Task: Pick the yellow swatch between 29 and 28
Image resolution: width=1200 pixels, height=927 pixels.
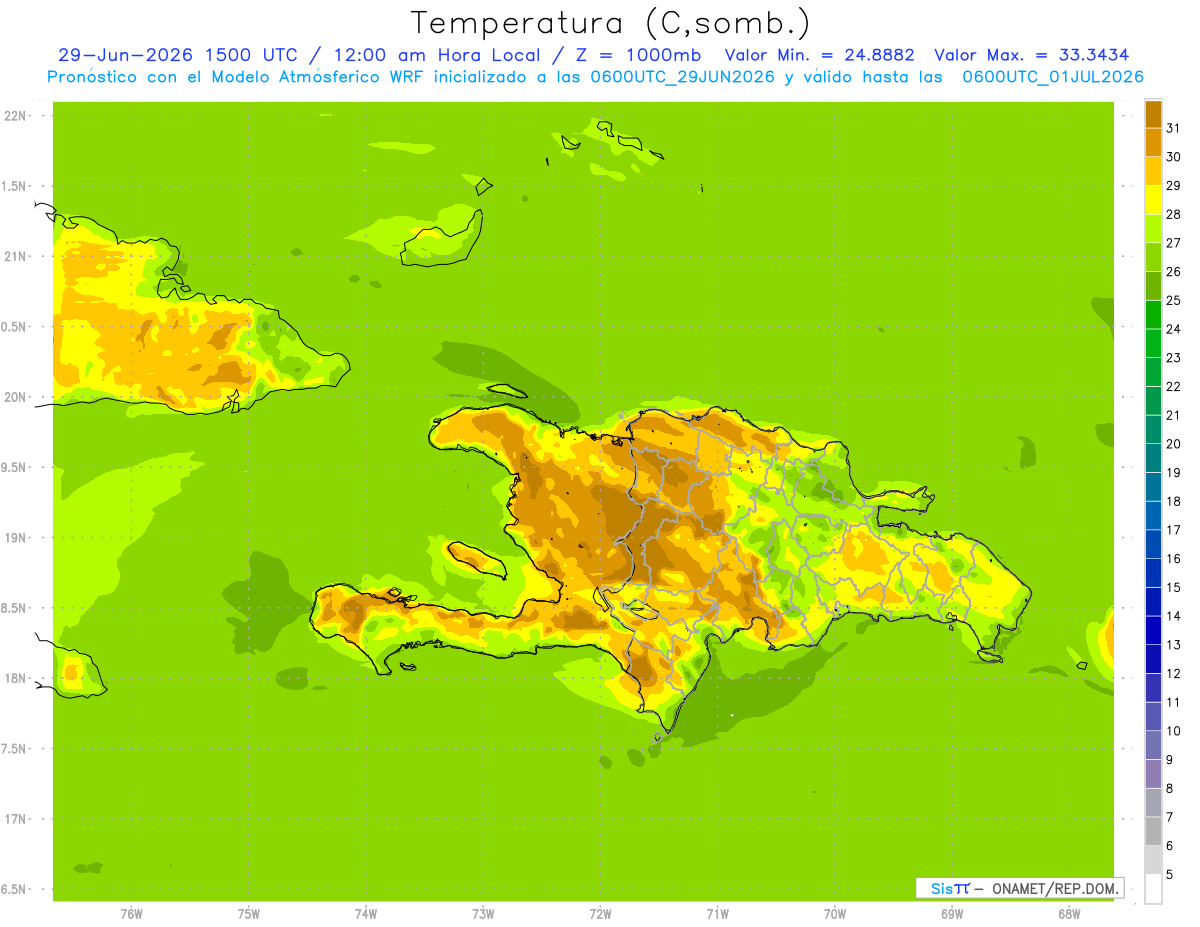Action: (x=1153, y=200)
